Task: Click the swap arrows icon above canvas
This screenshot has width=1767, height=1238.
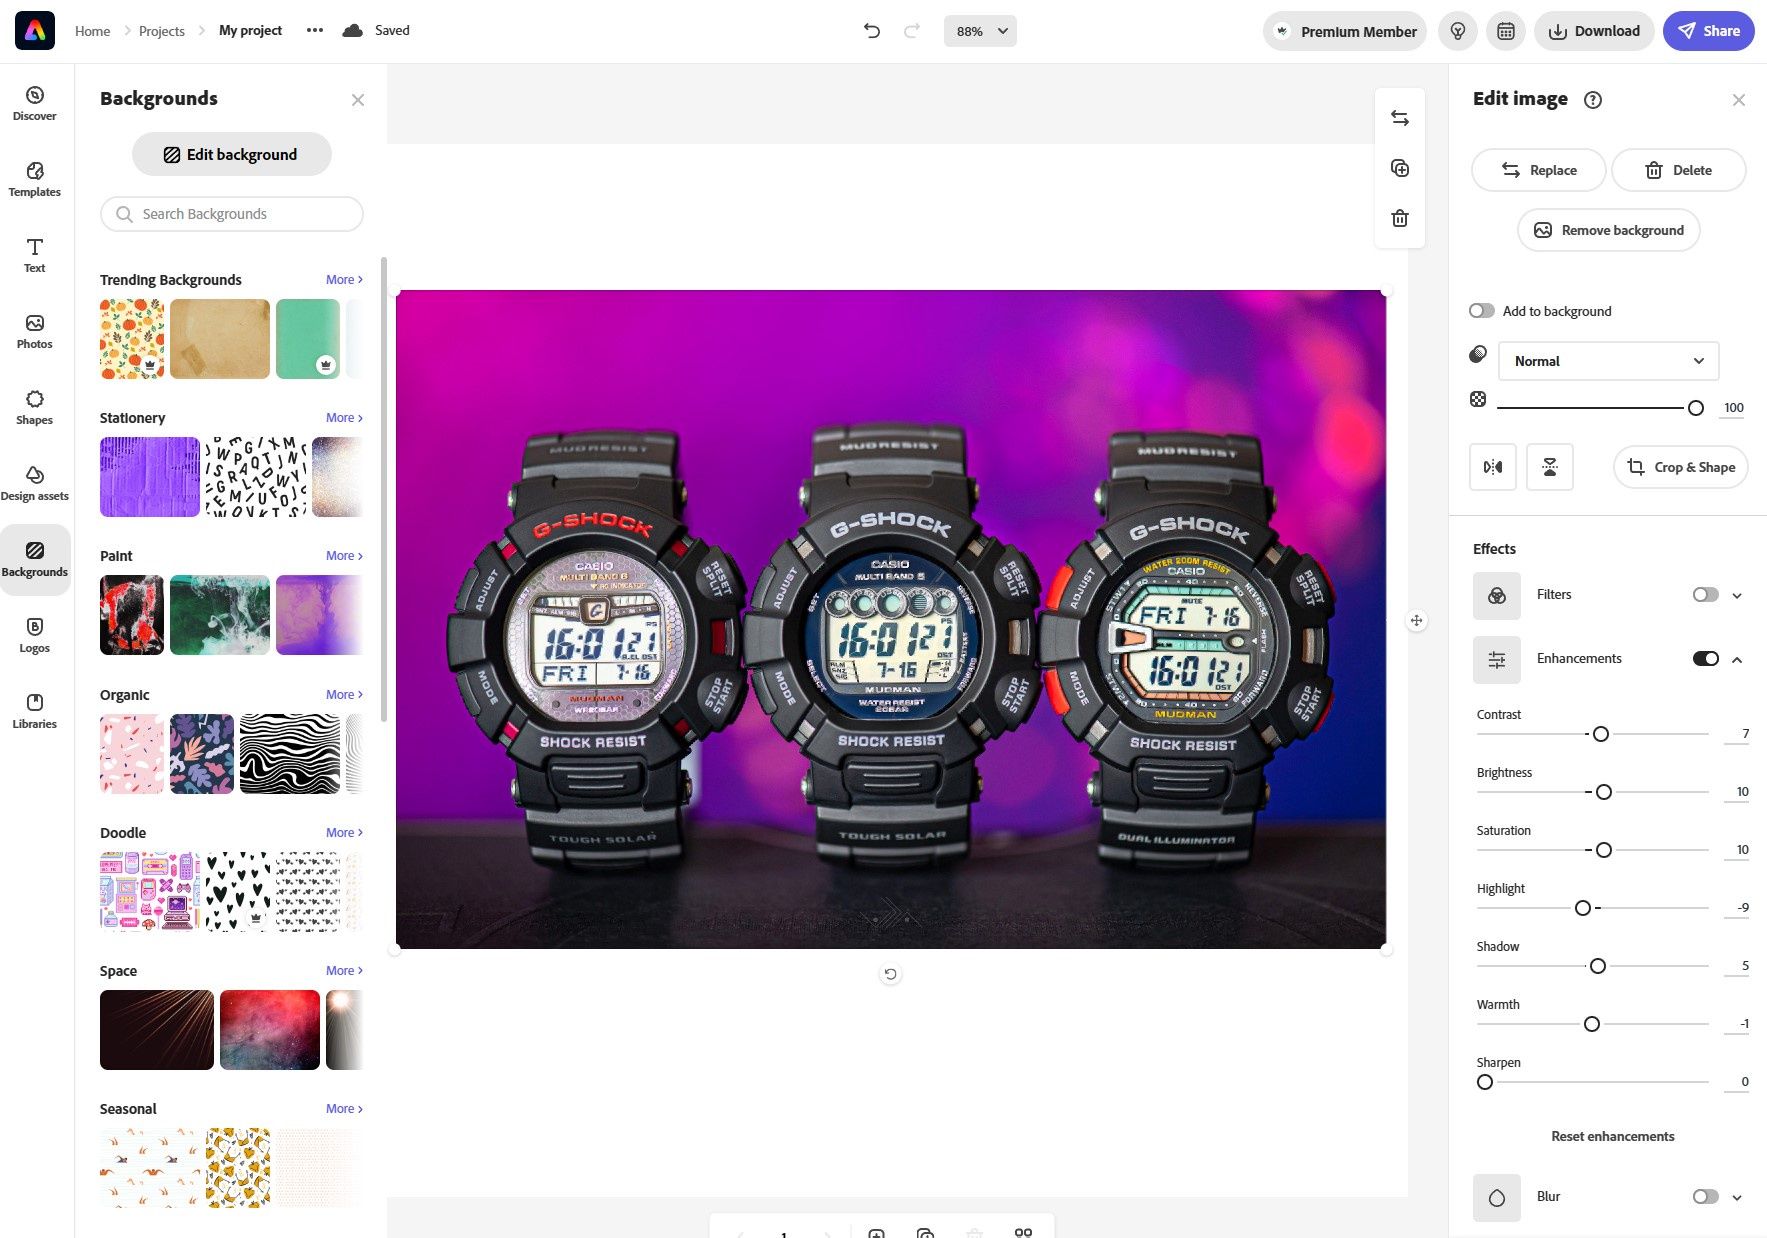Action: tap(1400, 118)
